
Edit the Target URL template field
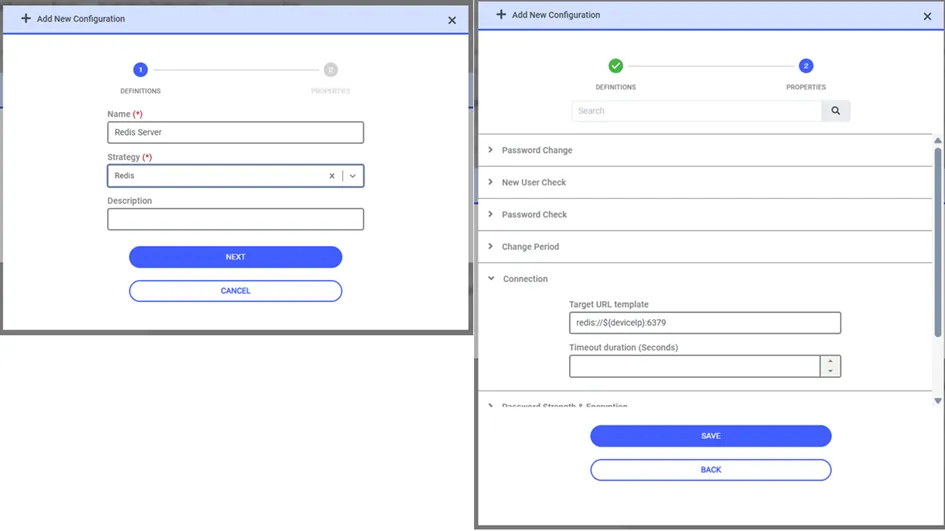coord(705,323)
